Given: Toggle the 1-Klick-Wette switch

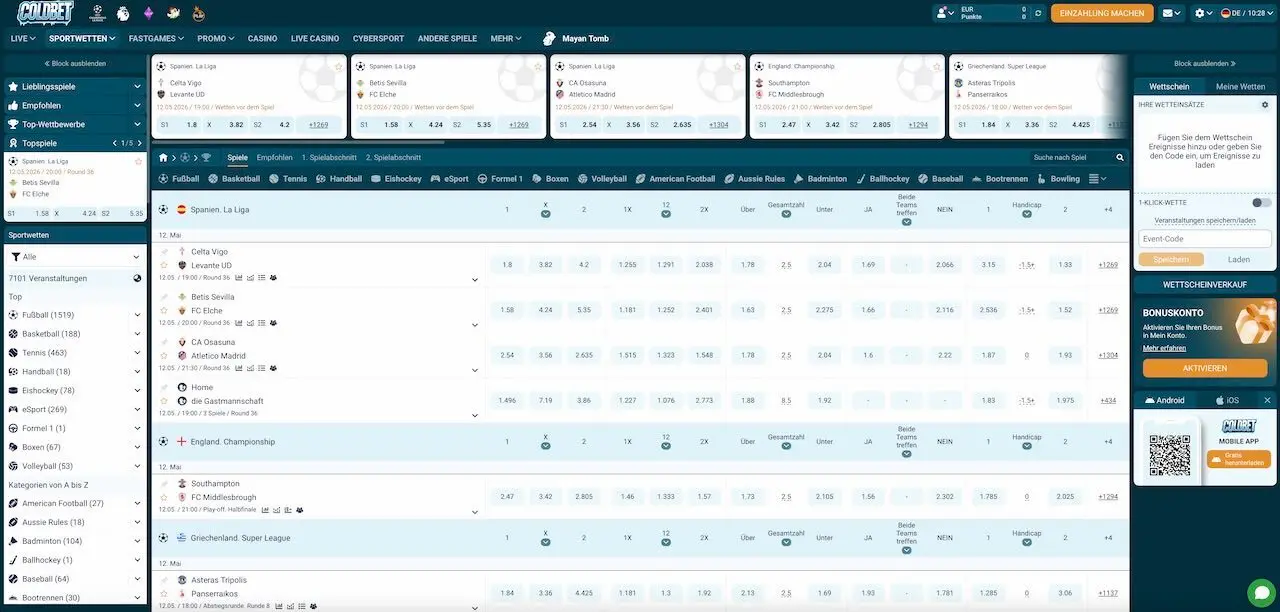Looking at the screenshot, I should click(1262, 202).
